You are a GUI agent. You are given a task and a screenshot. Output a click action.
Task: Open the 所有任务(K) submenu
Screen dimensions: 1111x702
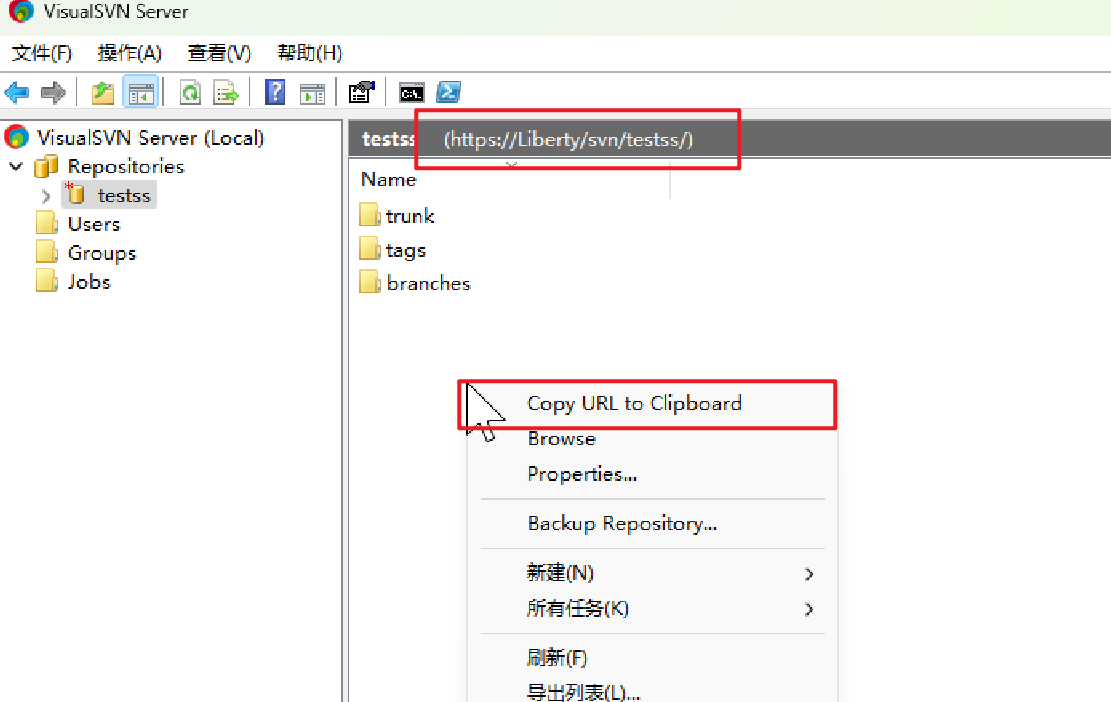[578, 608]
